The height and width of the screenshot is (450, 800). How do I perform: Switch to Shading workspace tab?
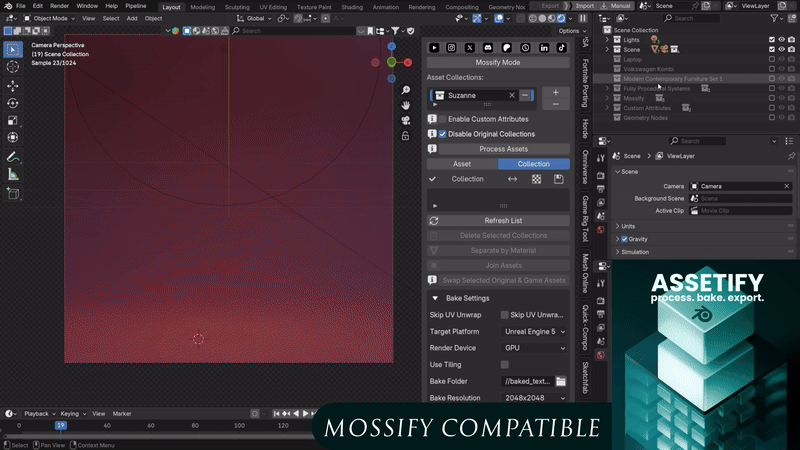coord(352,7)
